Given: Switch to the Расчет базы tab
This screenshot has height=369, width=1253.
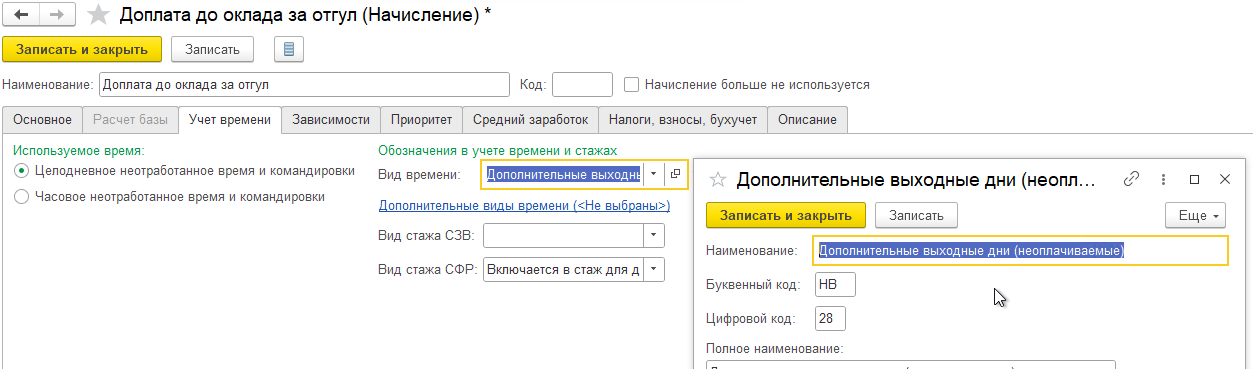Looking at the screenshot, I should point(130,120).
